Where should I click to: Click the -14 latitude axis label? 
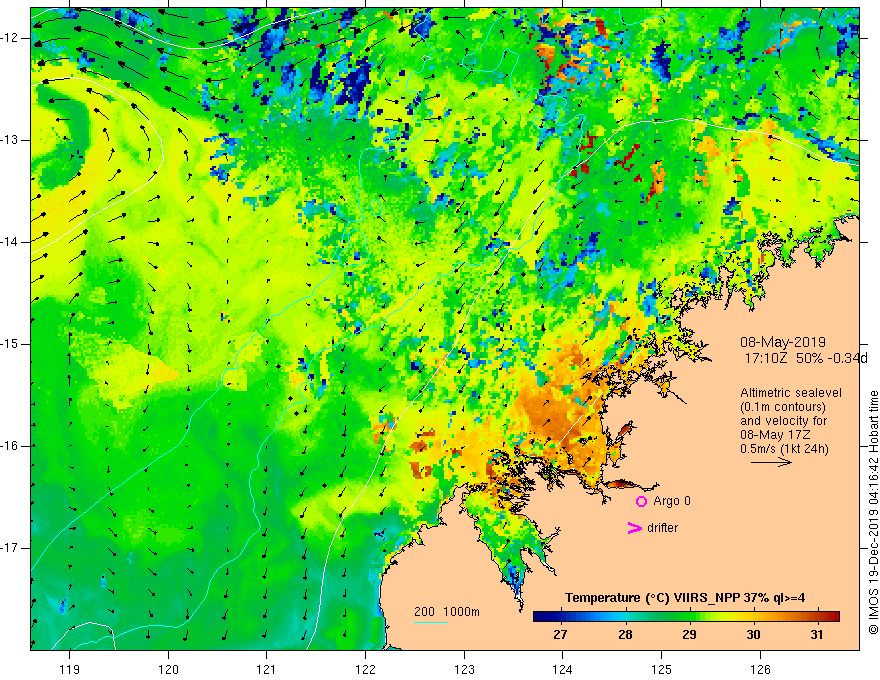pyautogui.click(x=11, y=242)
